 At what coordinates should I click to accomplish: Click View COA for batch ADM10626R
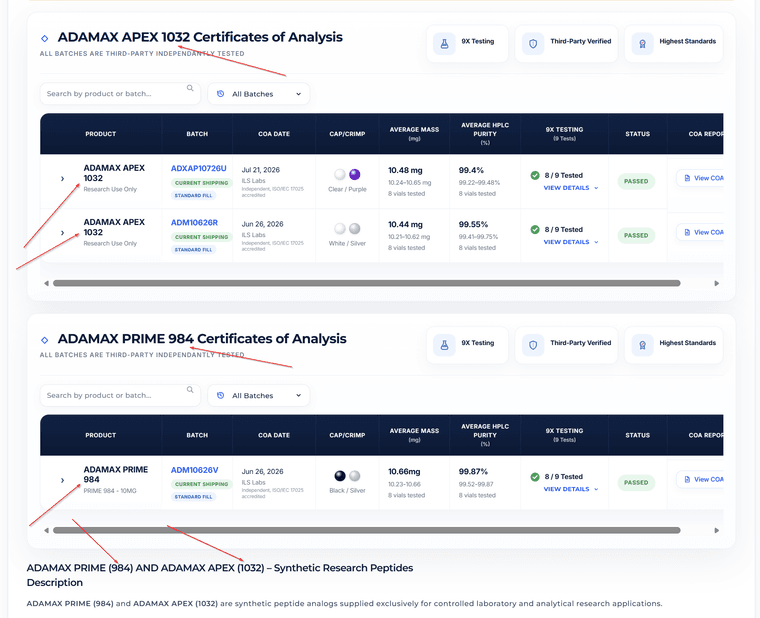pos(700,233)
